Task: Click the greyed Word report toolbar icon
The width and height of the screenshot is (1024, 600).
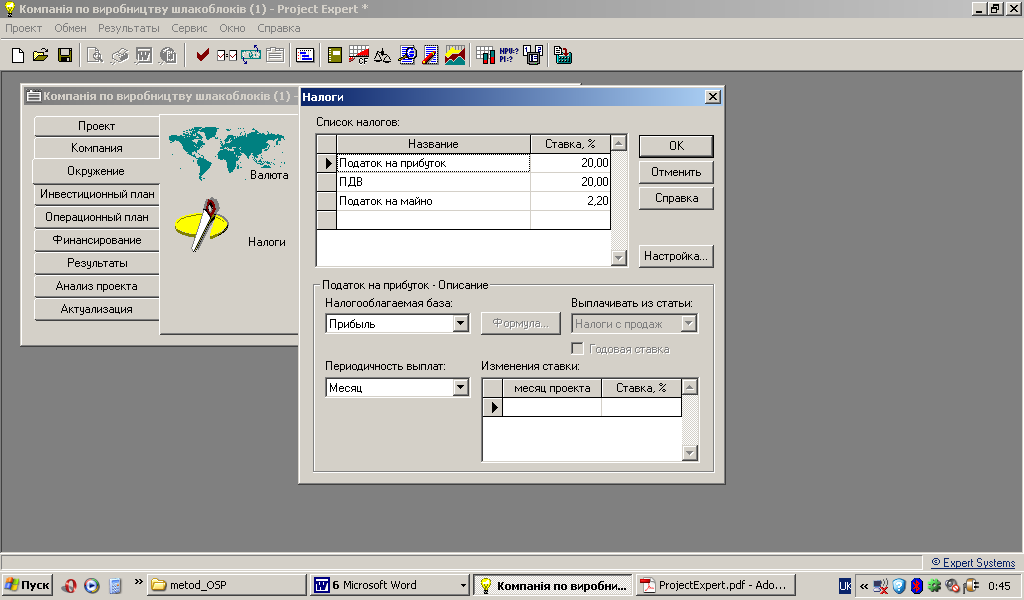Action: point(144,55)
